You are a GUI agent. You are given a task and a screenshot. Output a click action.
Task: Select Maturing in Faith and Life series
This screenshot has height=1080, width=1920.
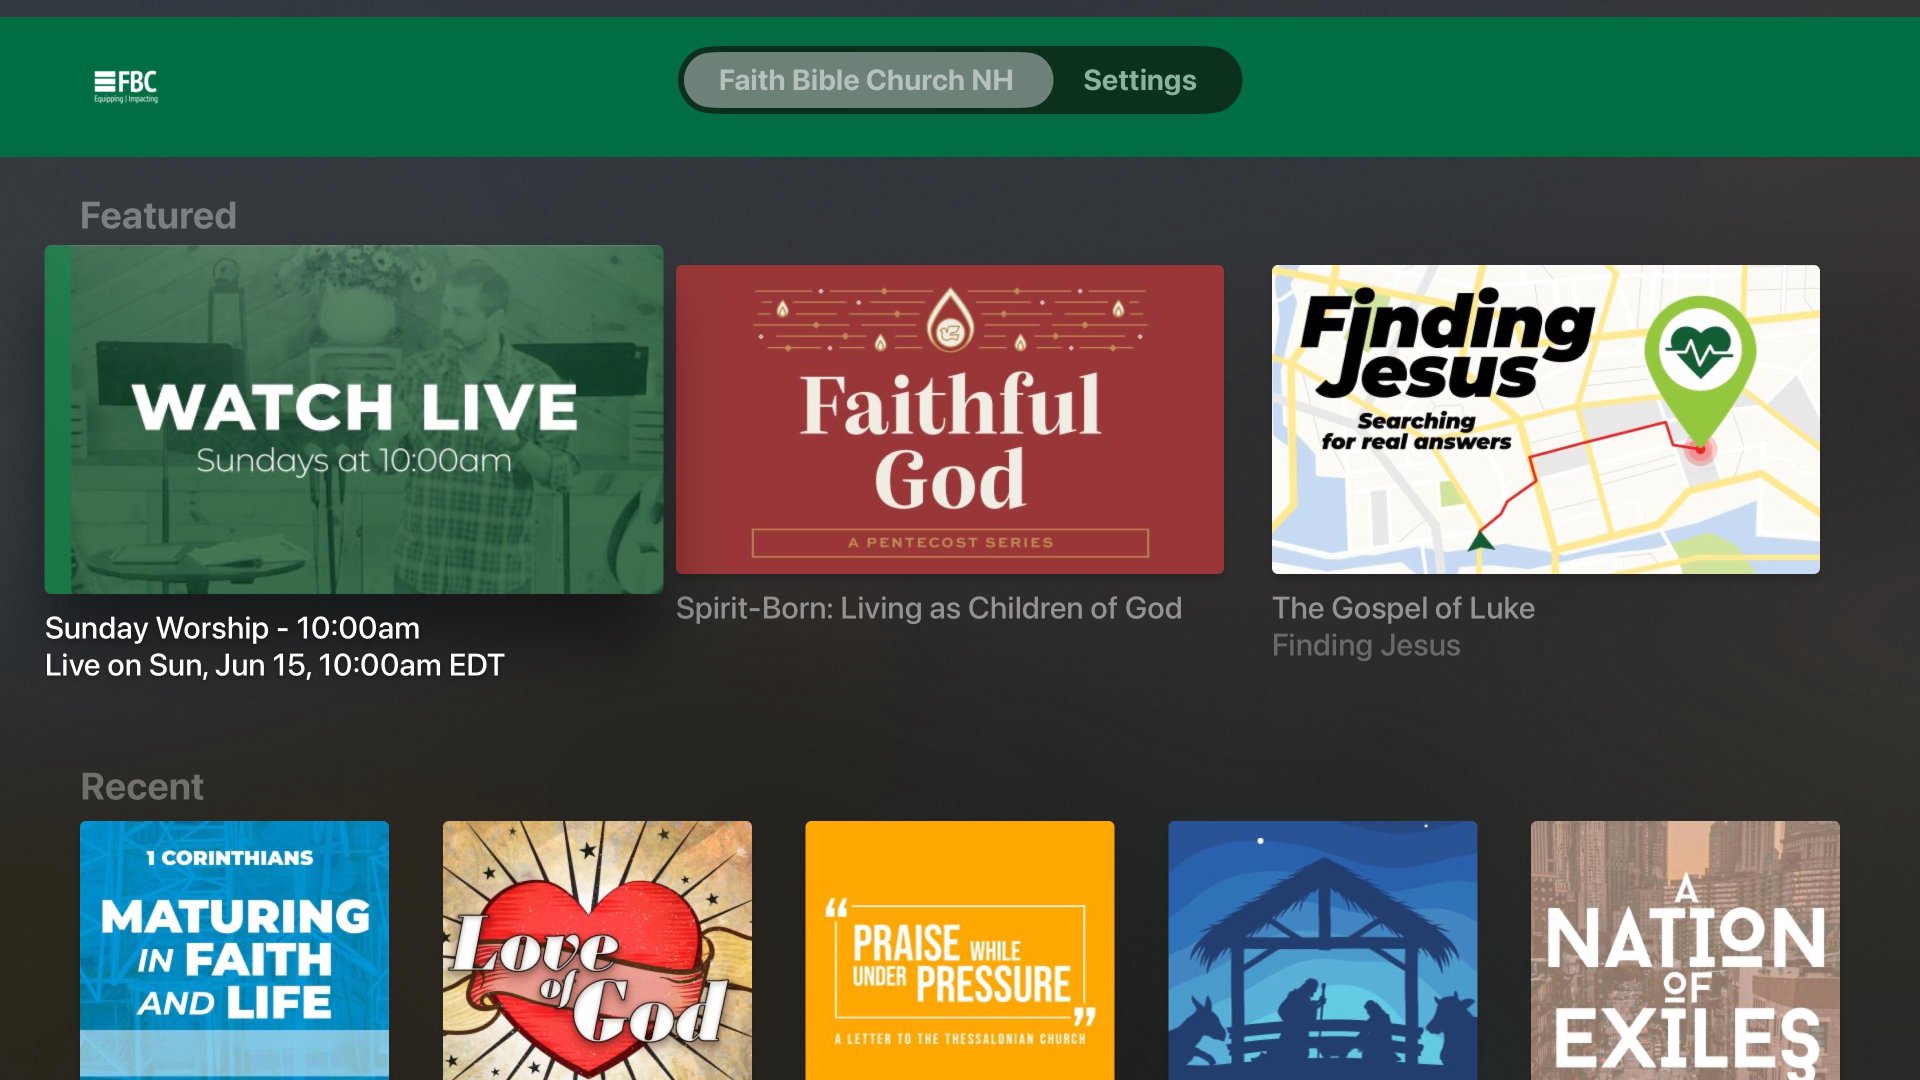(x=234, y=949)
